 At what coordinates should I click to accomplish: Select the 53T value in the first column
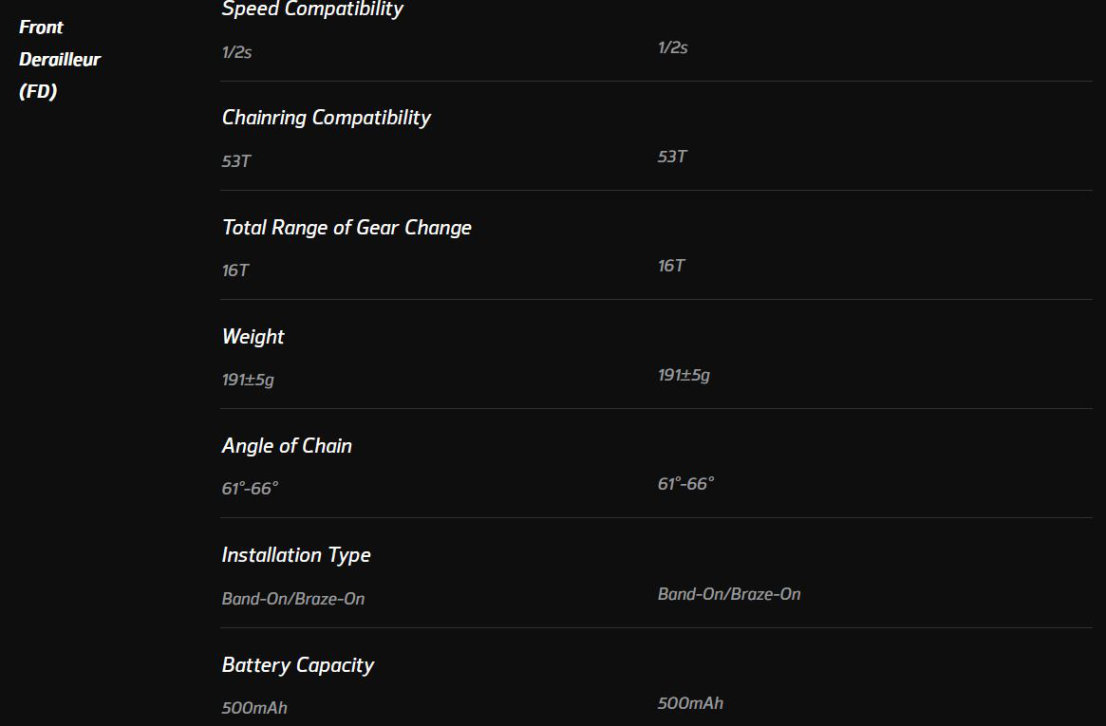tap(237, 161)
